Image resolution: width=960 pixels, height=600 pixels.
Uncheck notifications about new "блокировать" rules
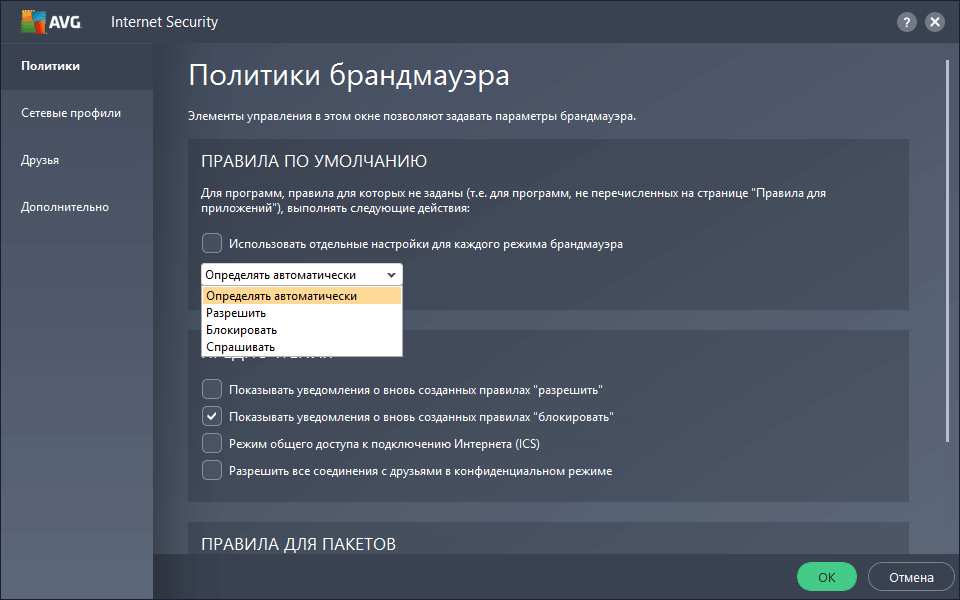(x=212, y=416)
